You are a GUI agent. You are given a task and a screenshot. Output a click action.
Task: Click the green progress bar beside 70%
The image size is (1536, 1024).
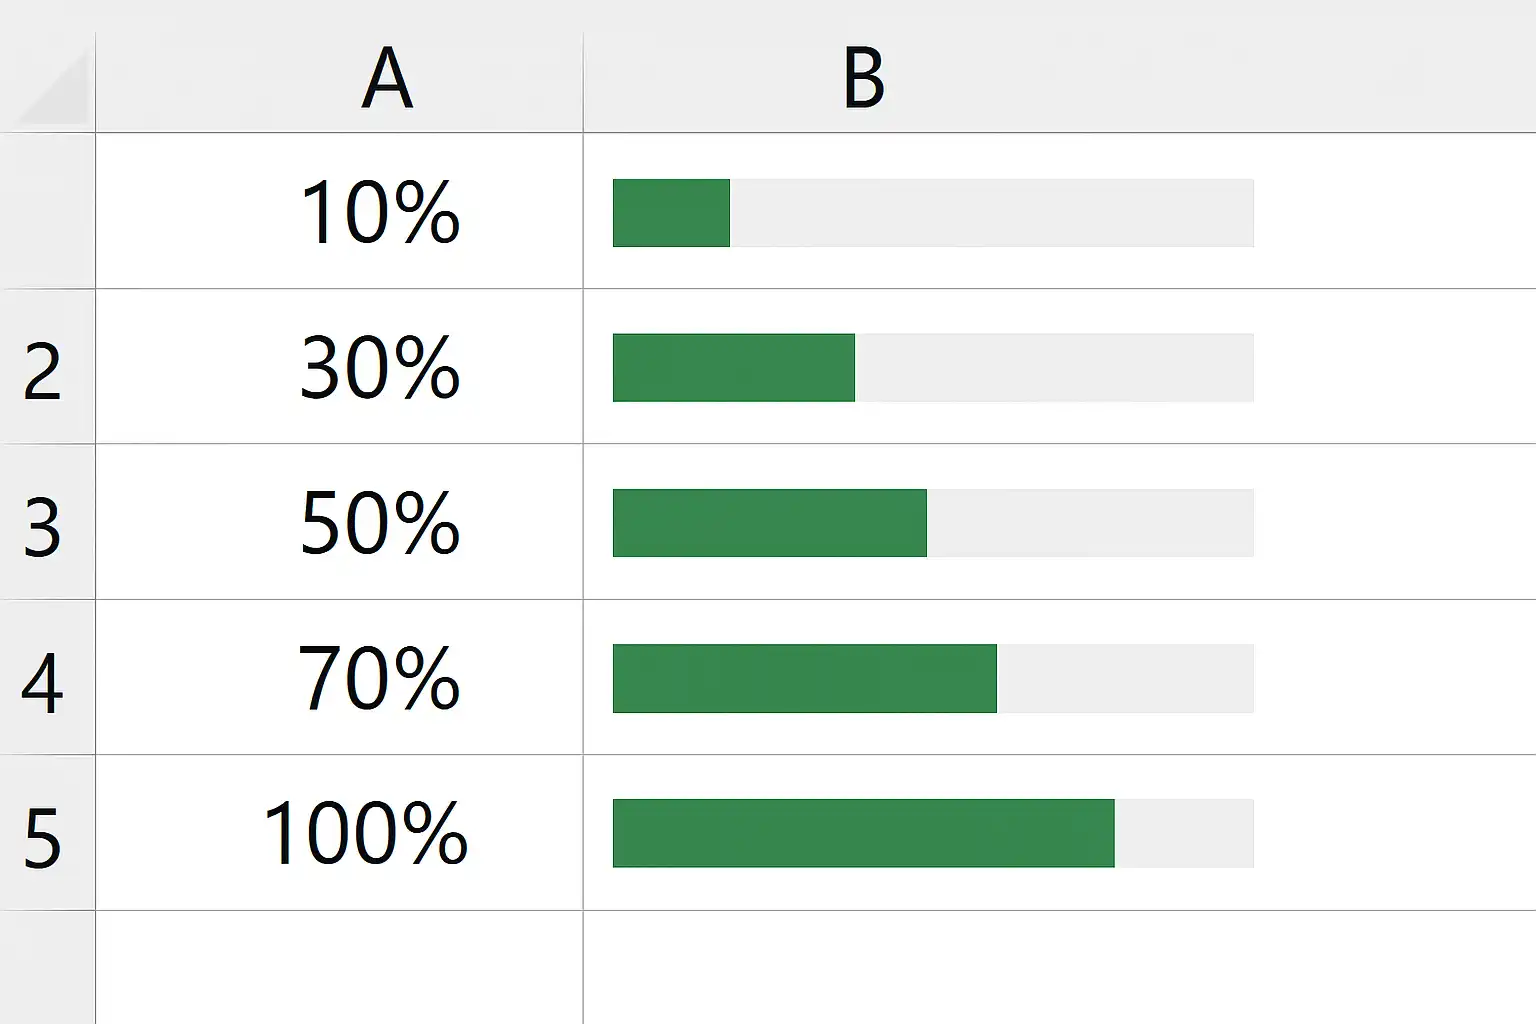pyautogui.click(x=804, y=679)
